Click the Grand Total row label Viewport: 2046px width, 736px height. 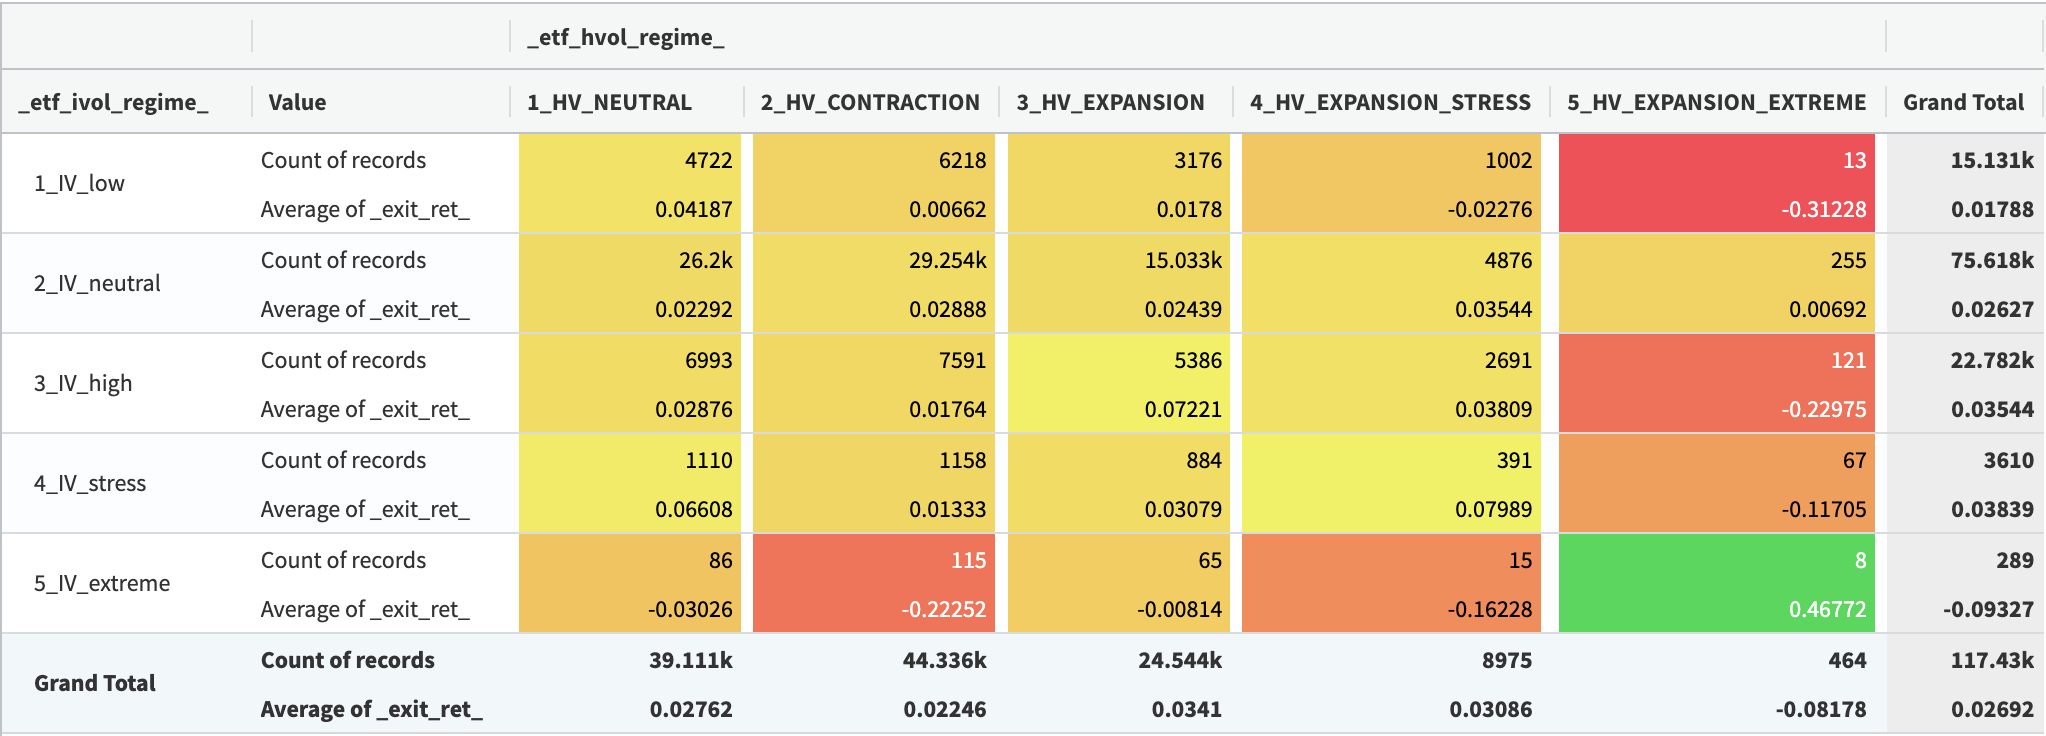[x=95, y=683]
